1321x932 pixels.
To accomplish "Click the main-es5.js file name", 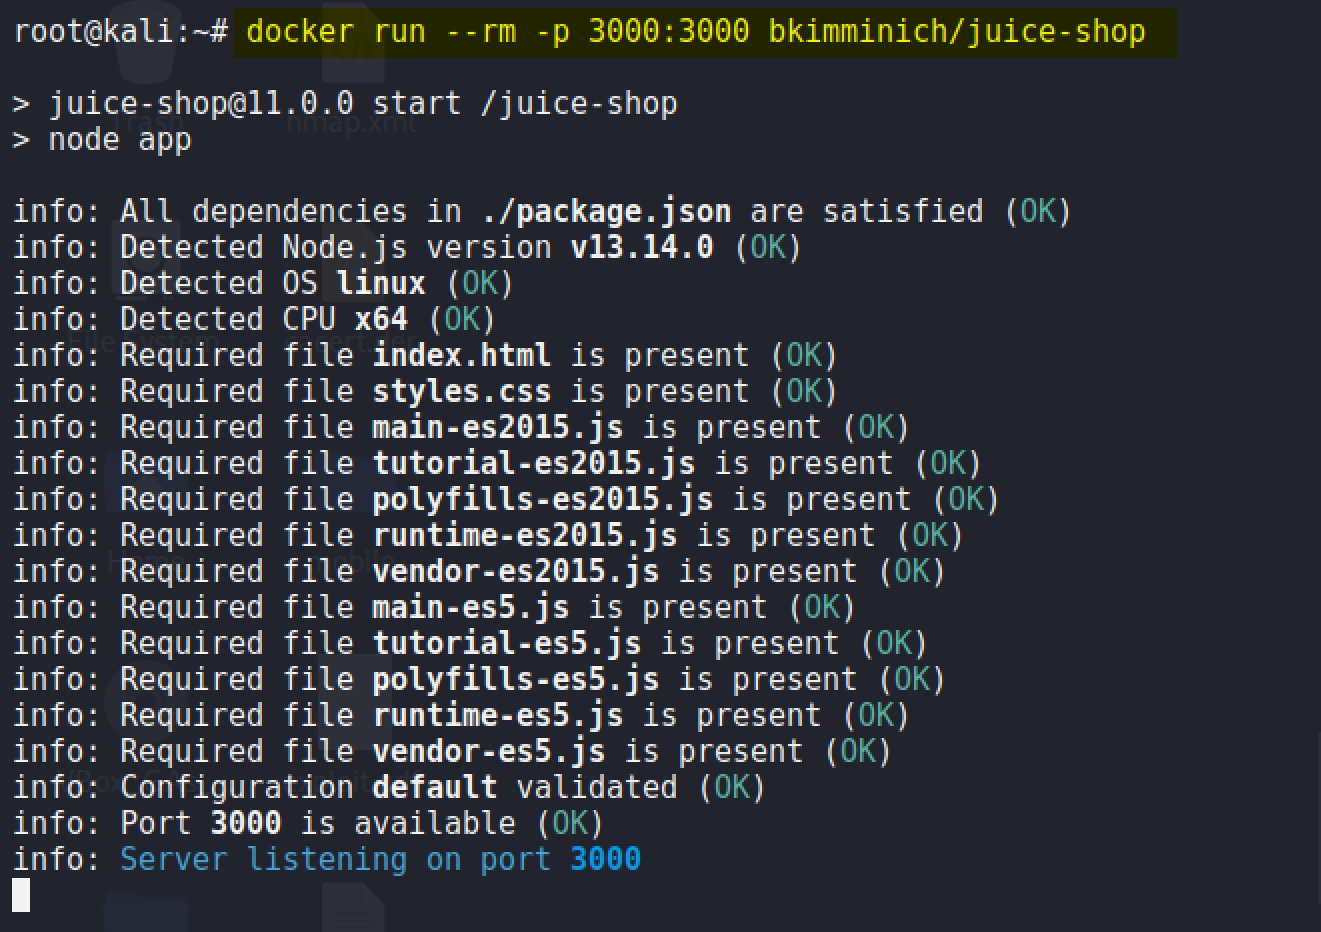I will [x=471, y=608].
